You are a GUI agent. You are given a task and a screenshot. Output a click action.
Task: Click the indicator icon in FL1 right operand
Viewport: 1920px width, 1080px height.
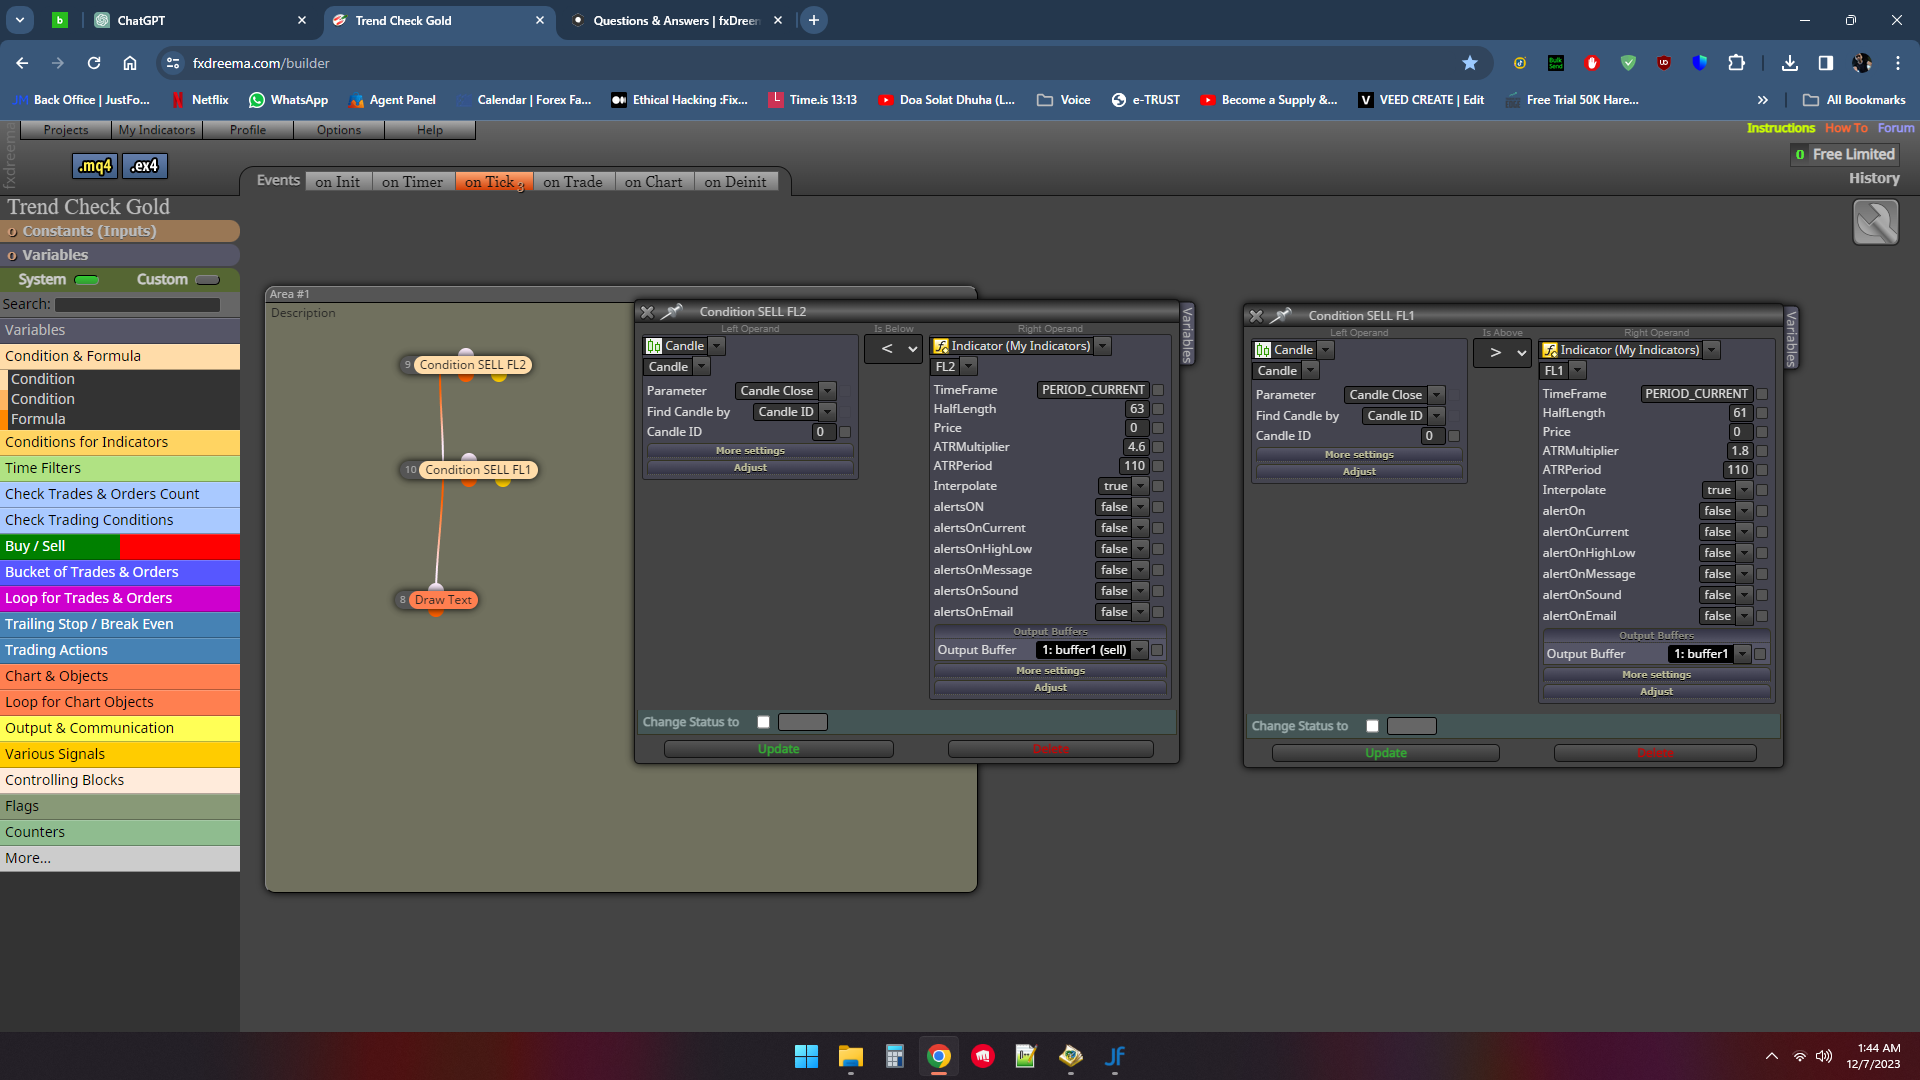(x=1550, y=350)
